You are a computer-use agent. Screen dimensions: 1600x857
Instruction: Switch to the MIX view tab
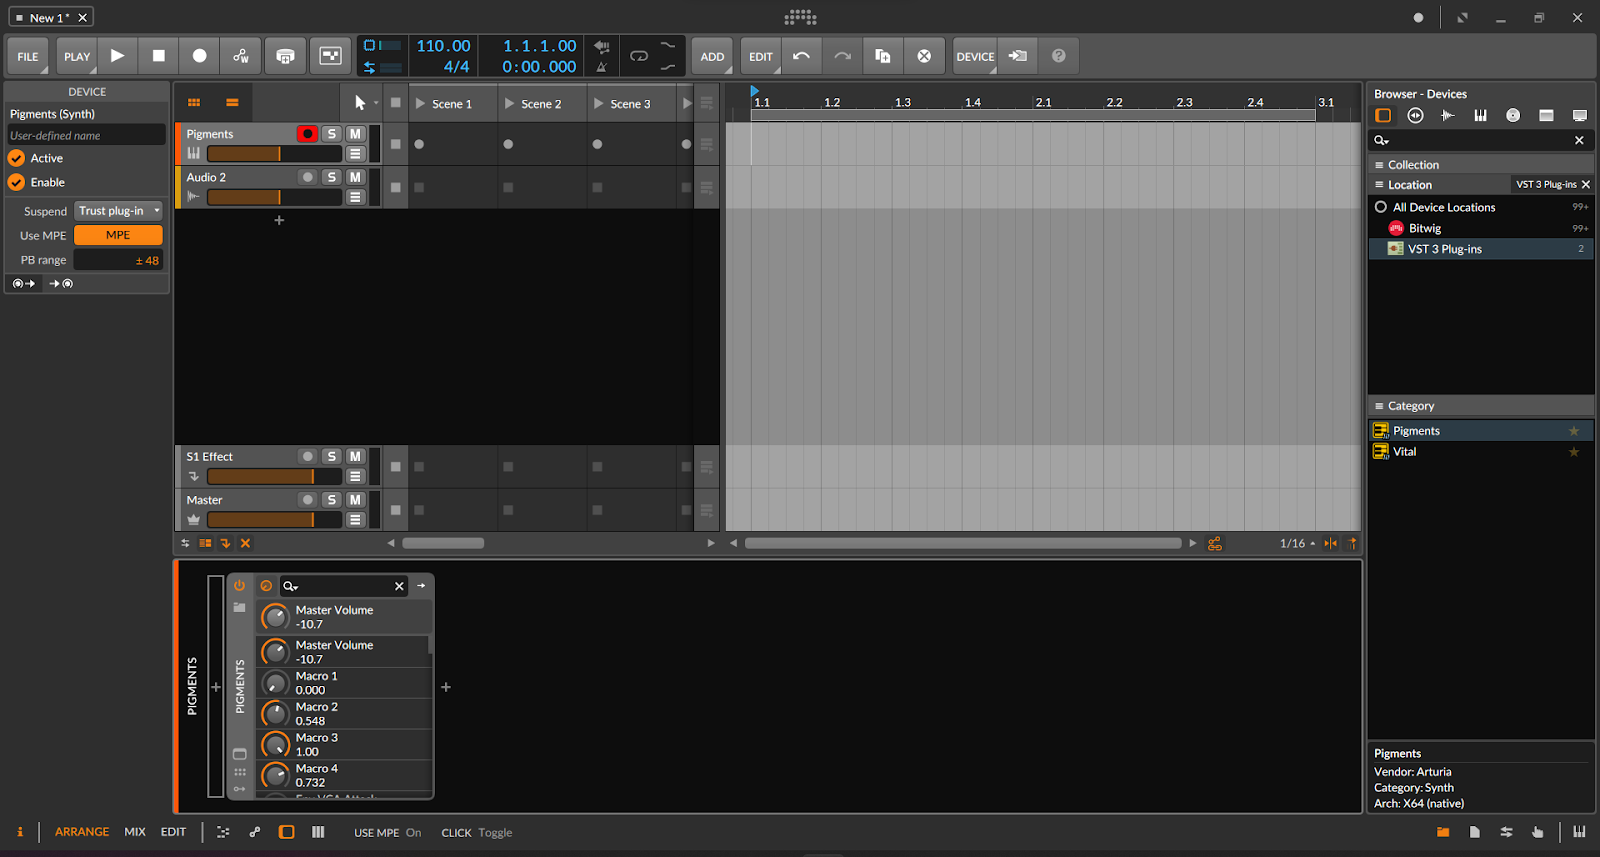click(x=135, y=832)
